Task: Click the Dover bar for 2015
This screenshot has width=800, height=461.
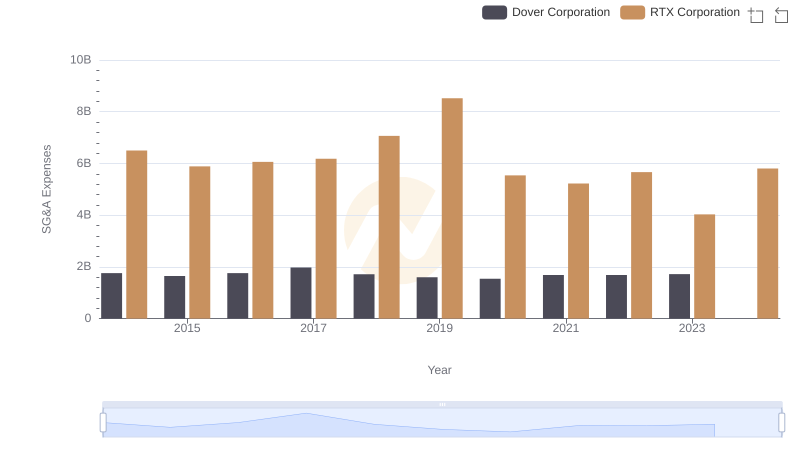Action: coord(174,297)
